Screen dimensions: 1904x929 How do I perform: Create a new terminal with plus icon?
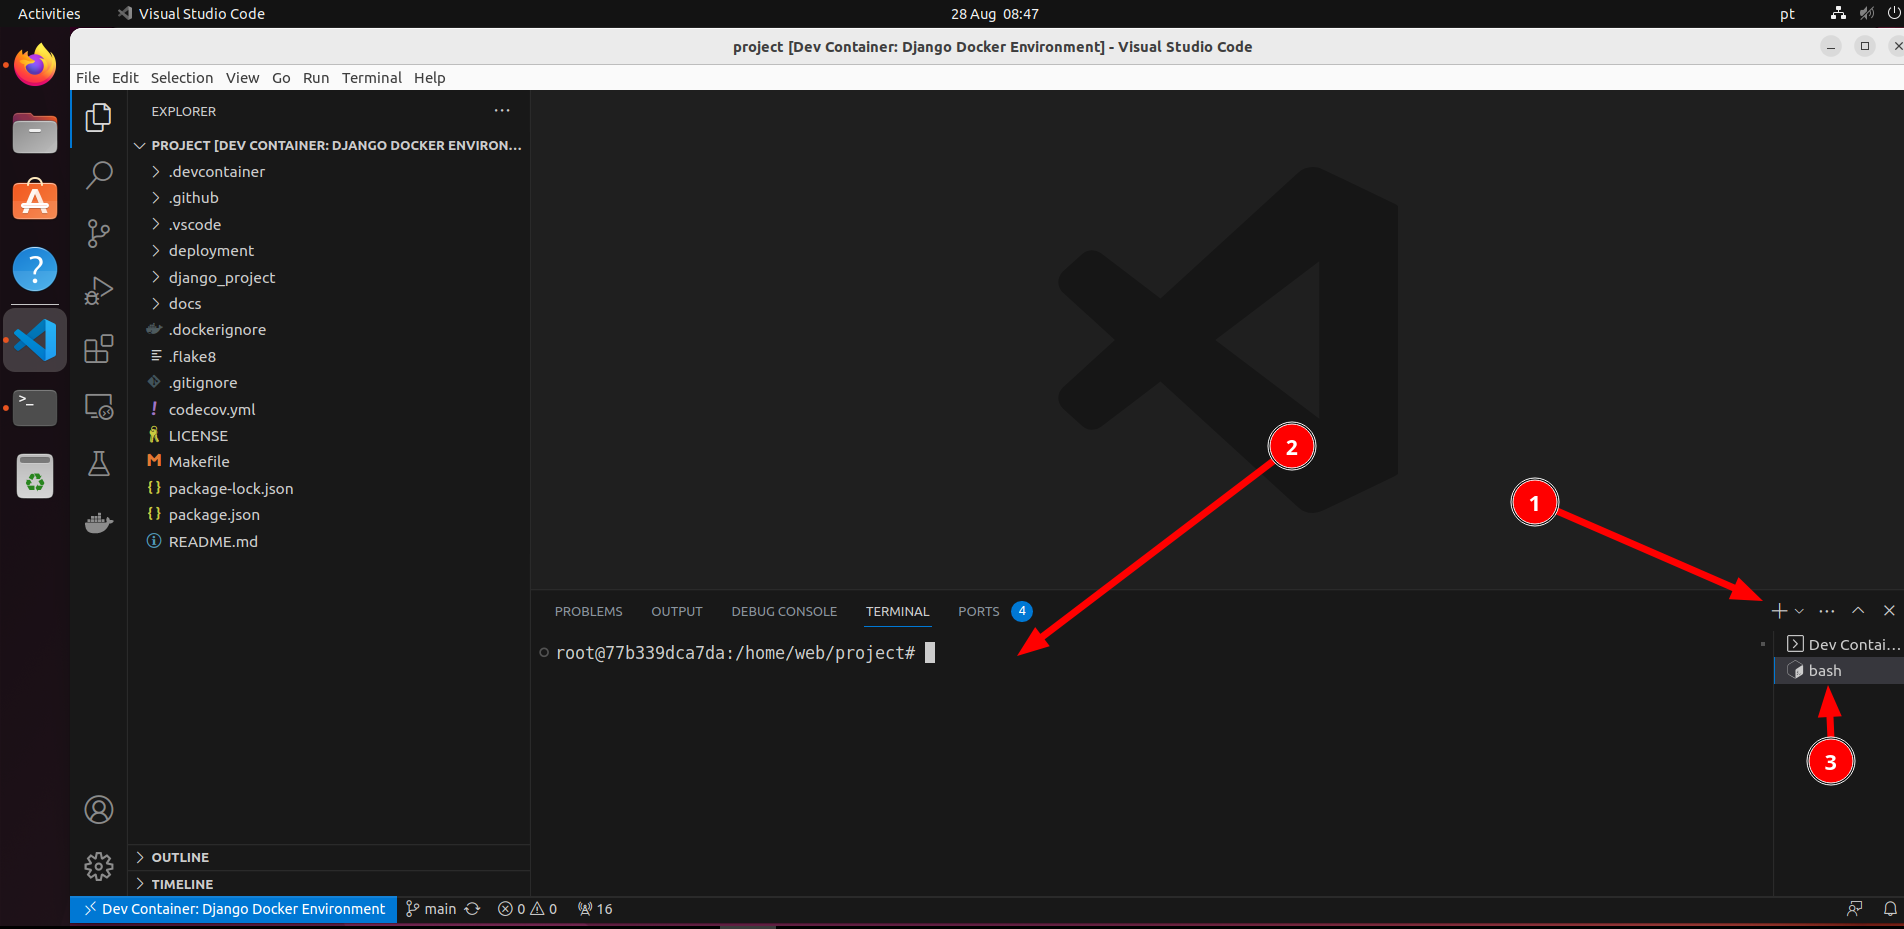(1779, 611)
